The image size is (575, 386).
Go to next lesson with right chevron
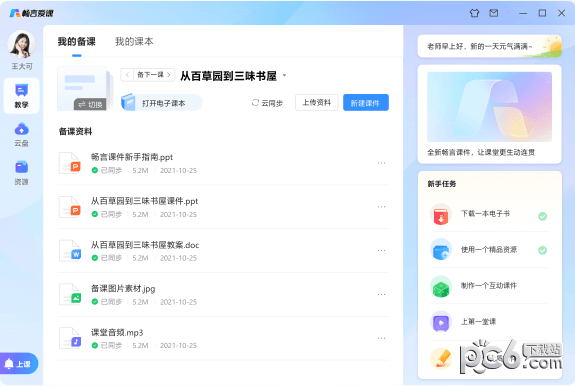point(169,75)
